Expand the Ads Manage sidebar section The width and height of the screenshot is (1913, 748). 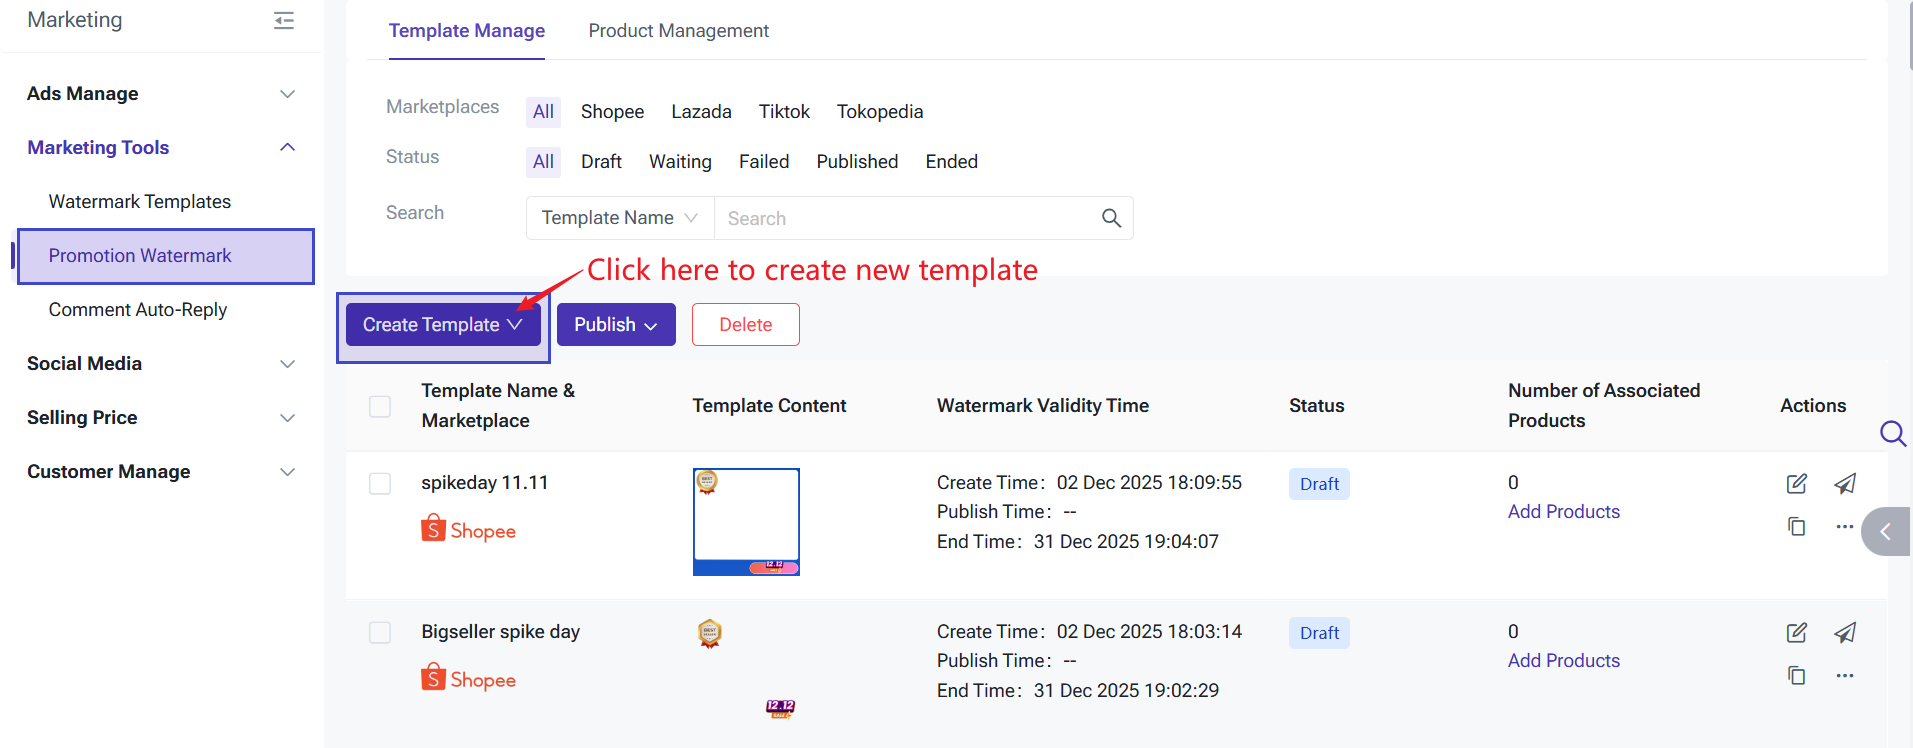point(162,94)
